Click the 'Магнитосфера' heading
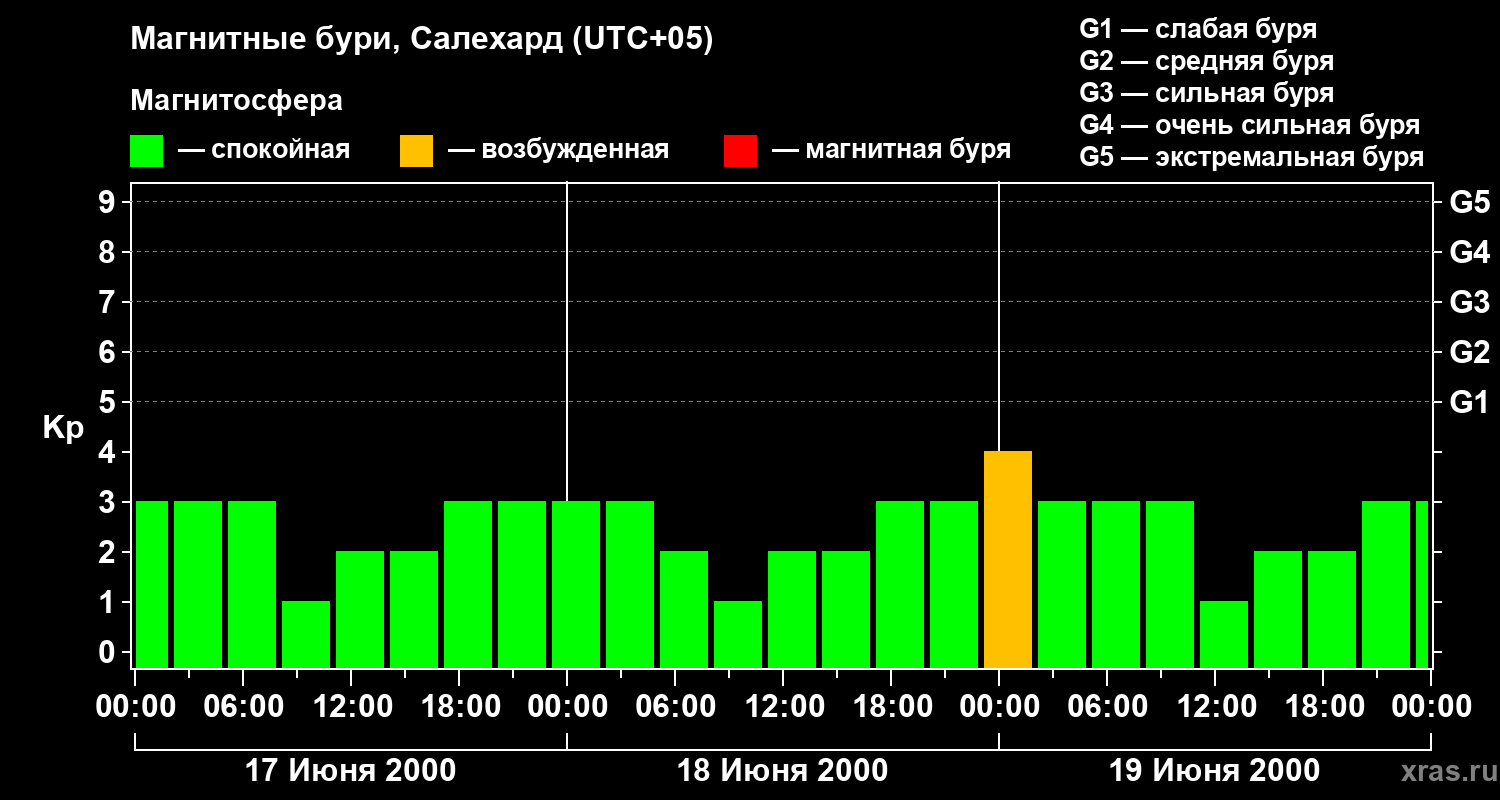 click(x=237, y=101)
